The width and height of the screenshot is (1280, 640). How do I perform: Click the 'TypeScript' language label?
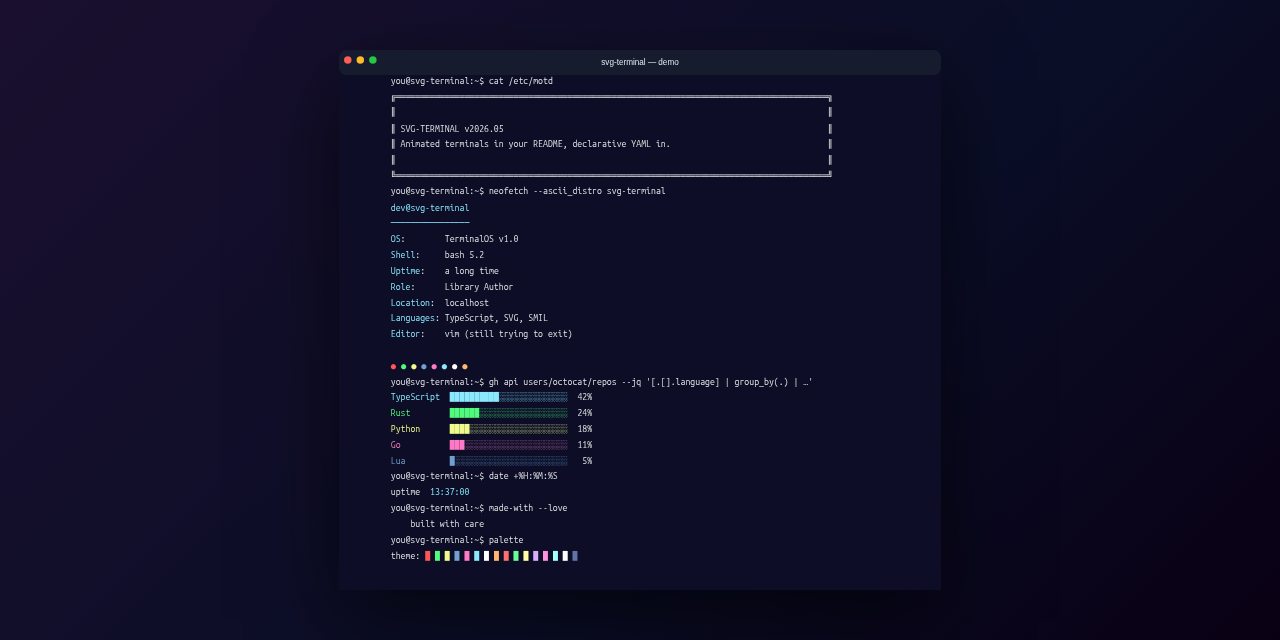(x=415, y=397)
